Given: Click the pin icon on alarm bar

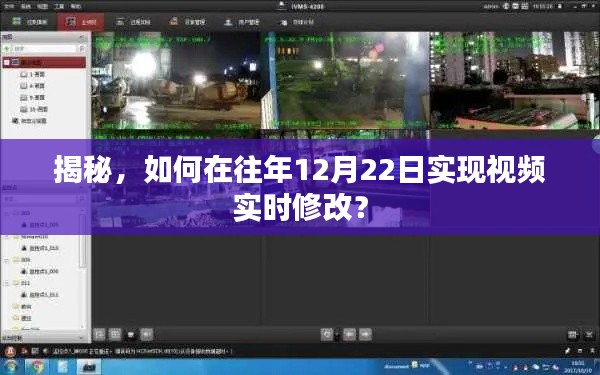Looking at the screenshot, I should coord(567,351).
